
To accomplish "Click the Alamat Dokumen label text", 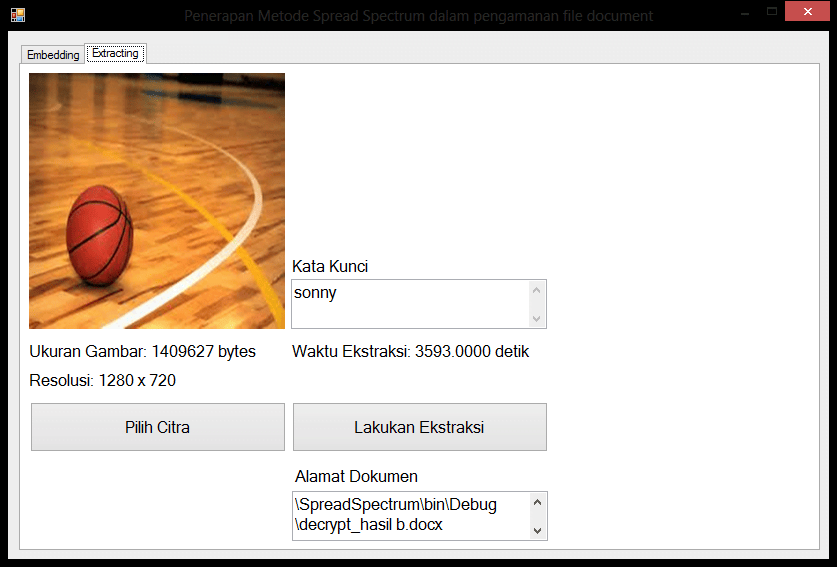I will 356,476.
